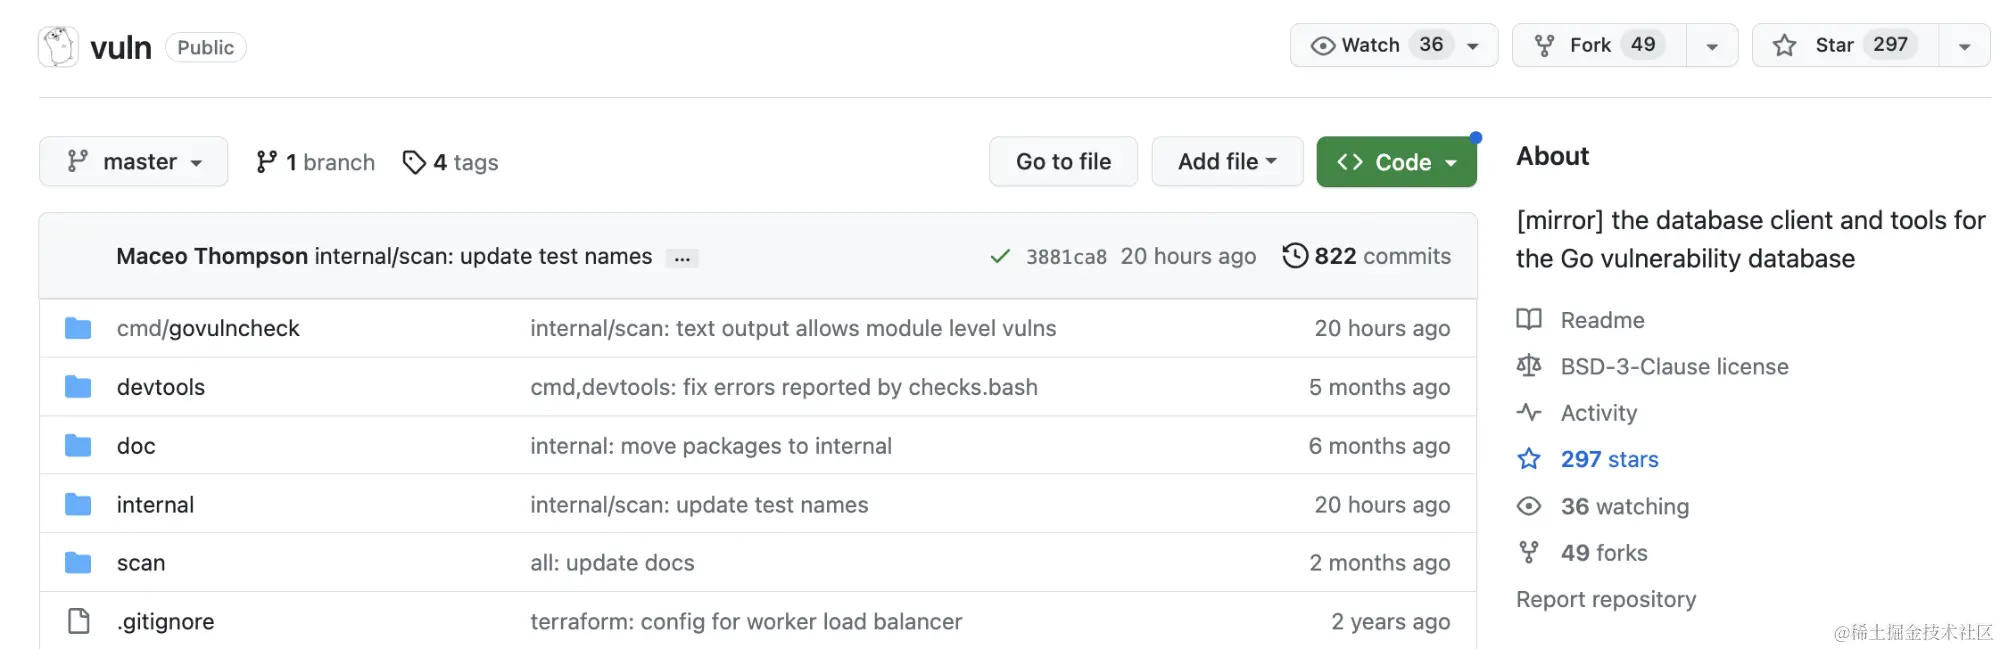Screen dimensions: 2000x649
Task: Open commit 'fix errors reported by checks.bash'
Action: [784, 387]
